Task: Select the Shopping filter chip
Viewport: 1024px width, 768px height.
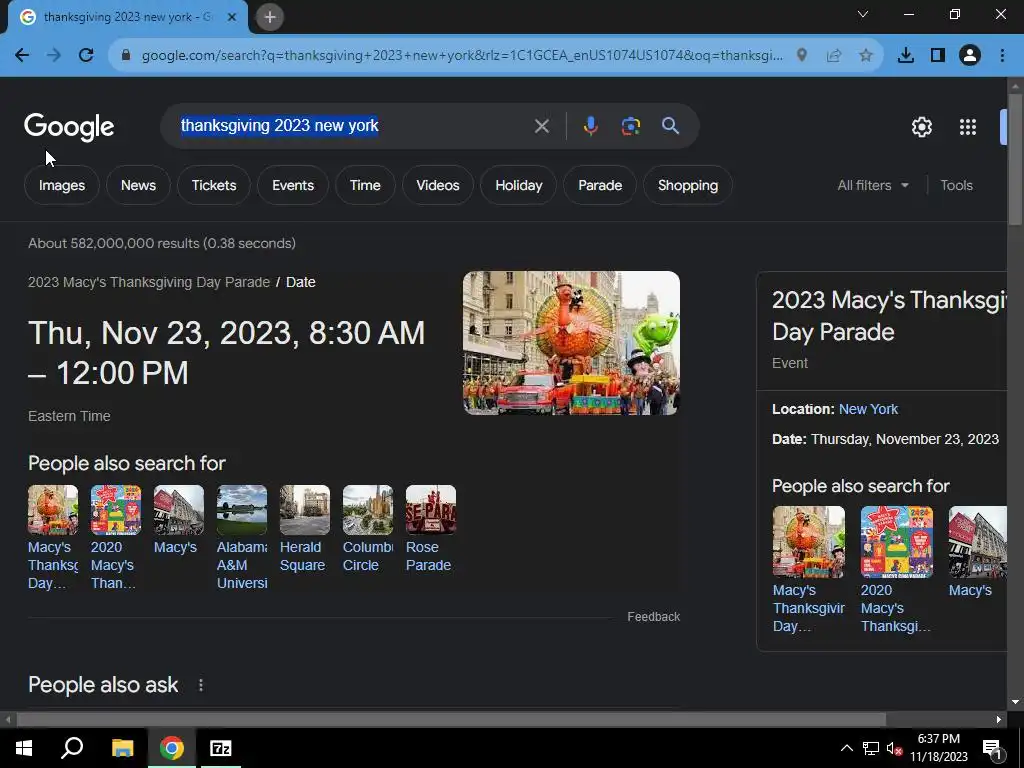Action: [x=688, y=185]
